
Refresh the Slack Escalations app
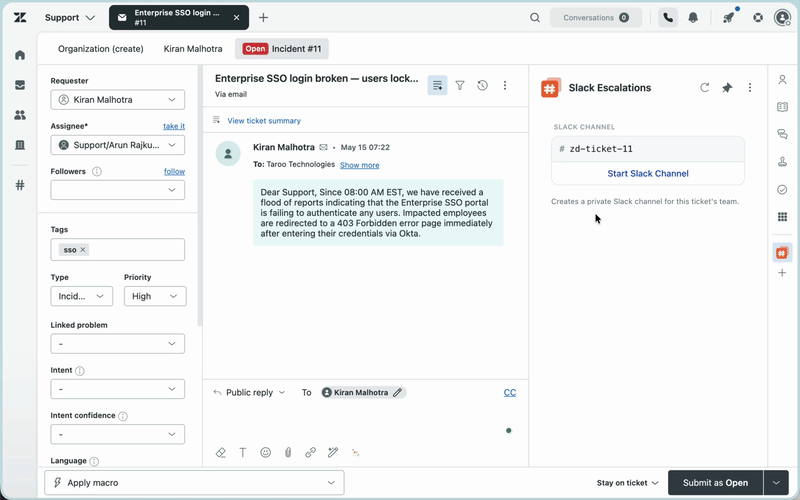[x=705, y=88]
